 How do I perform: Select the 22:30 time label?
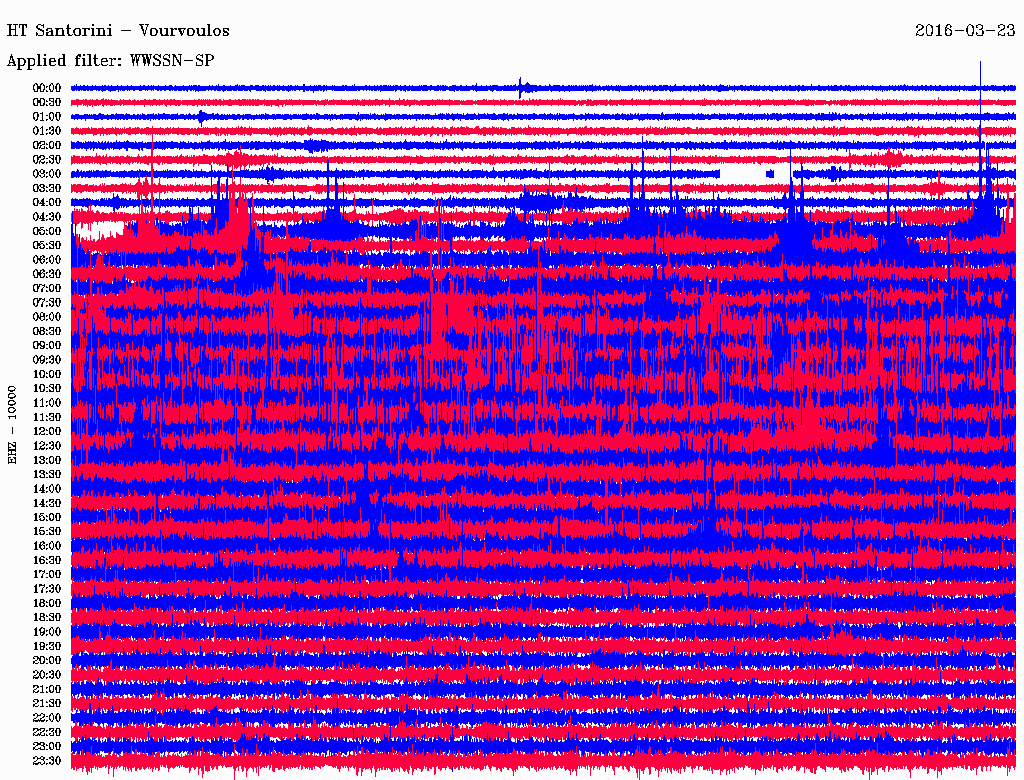pos(47,732)
